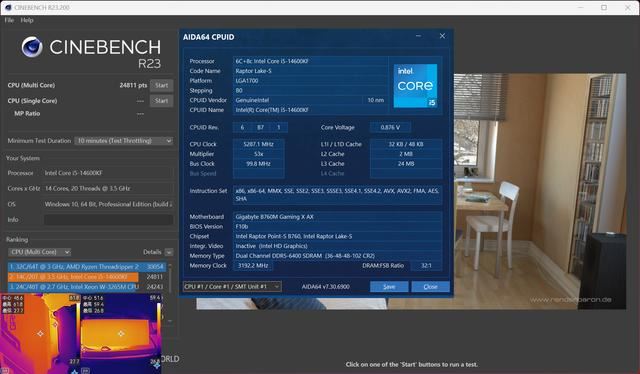Viewport: 640px width, 374px height.
Task: Open the CPU (Multi Core) ranking dropdown
Action: (40, 252)
